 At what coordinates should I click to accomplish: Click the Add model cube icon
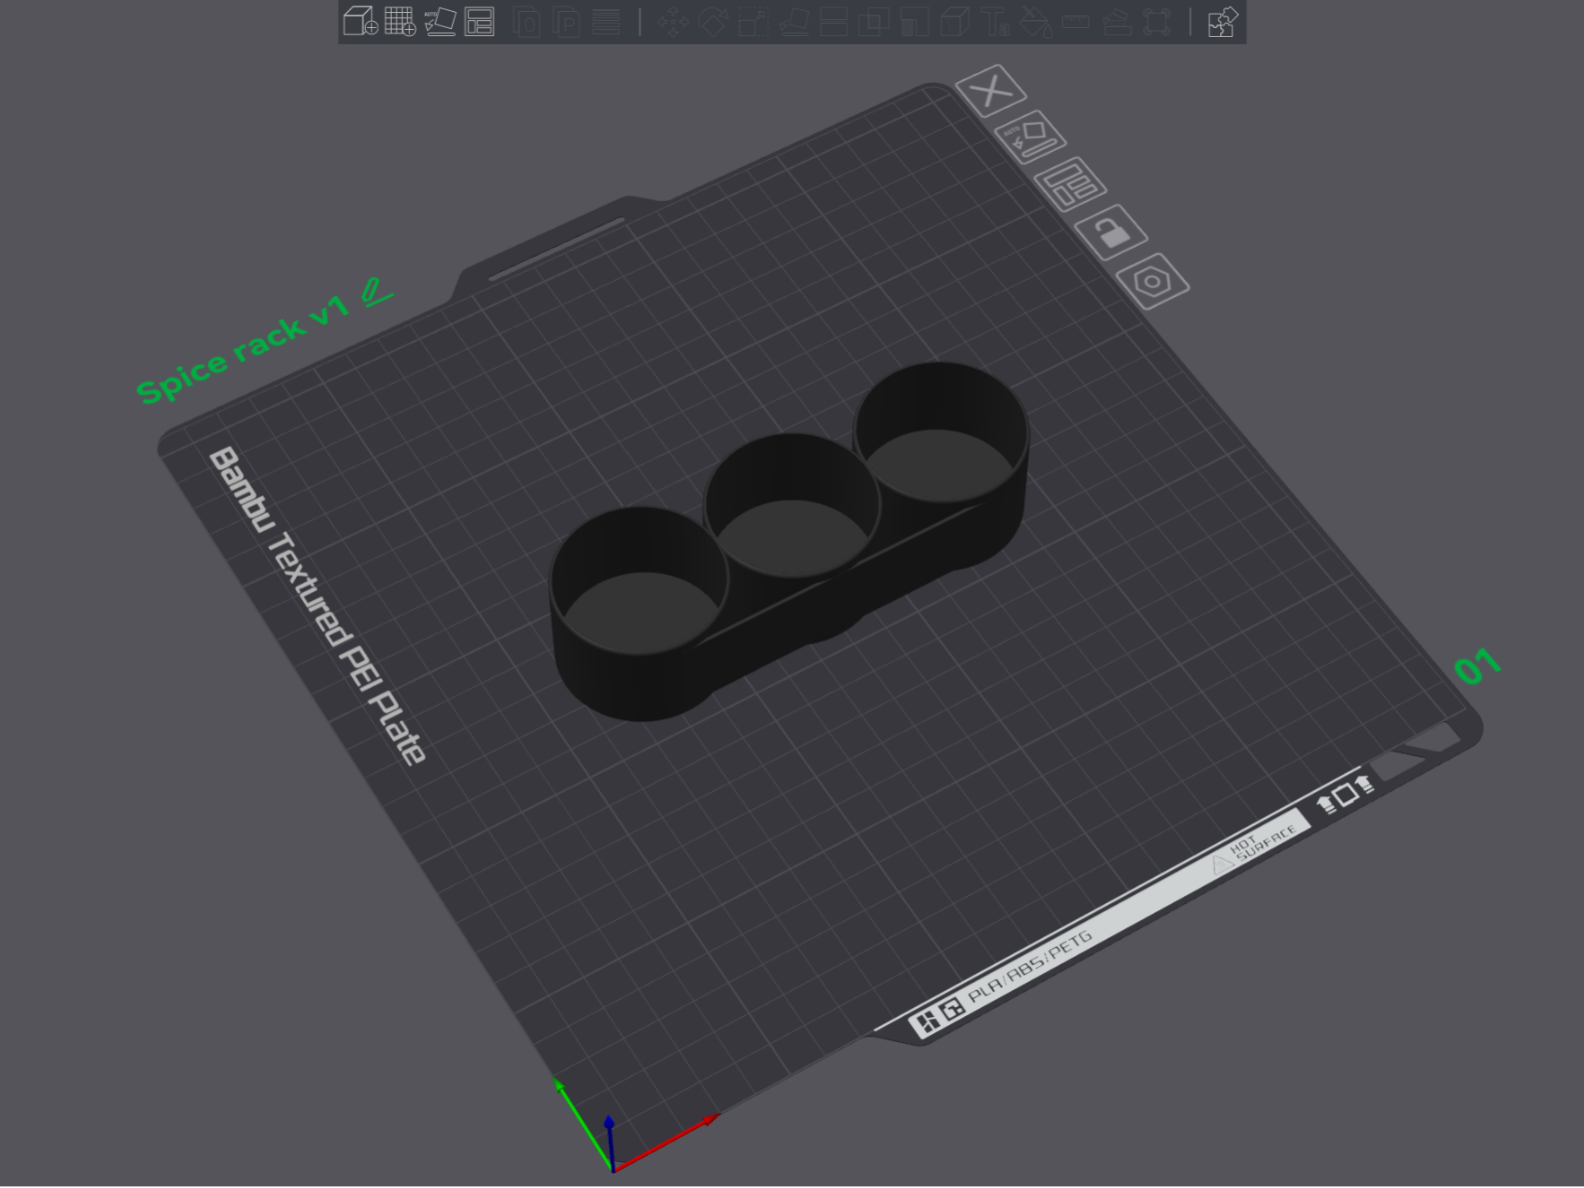pos(359,21)
